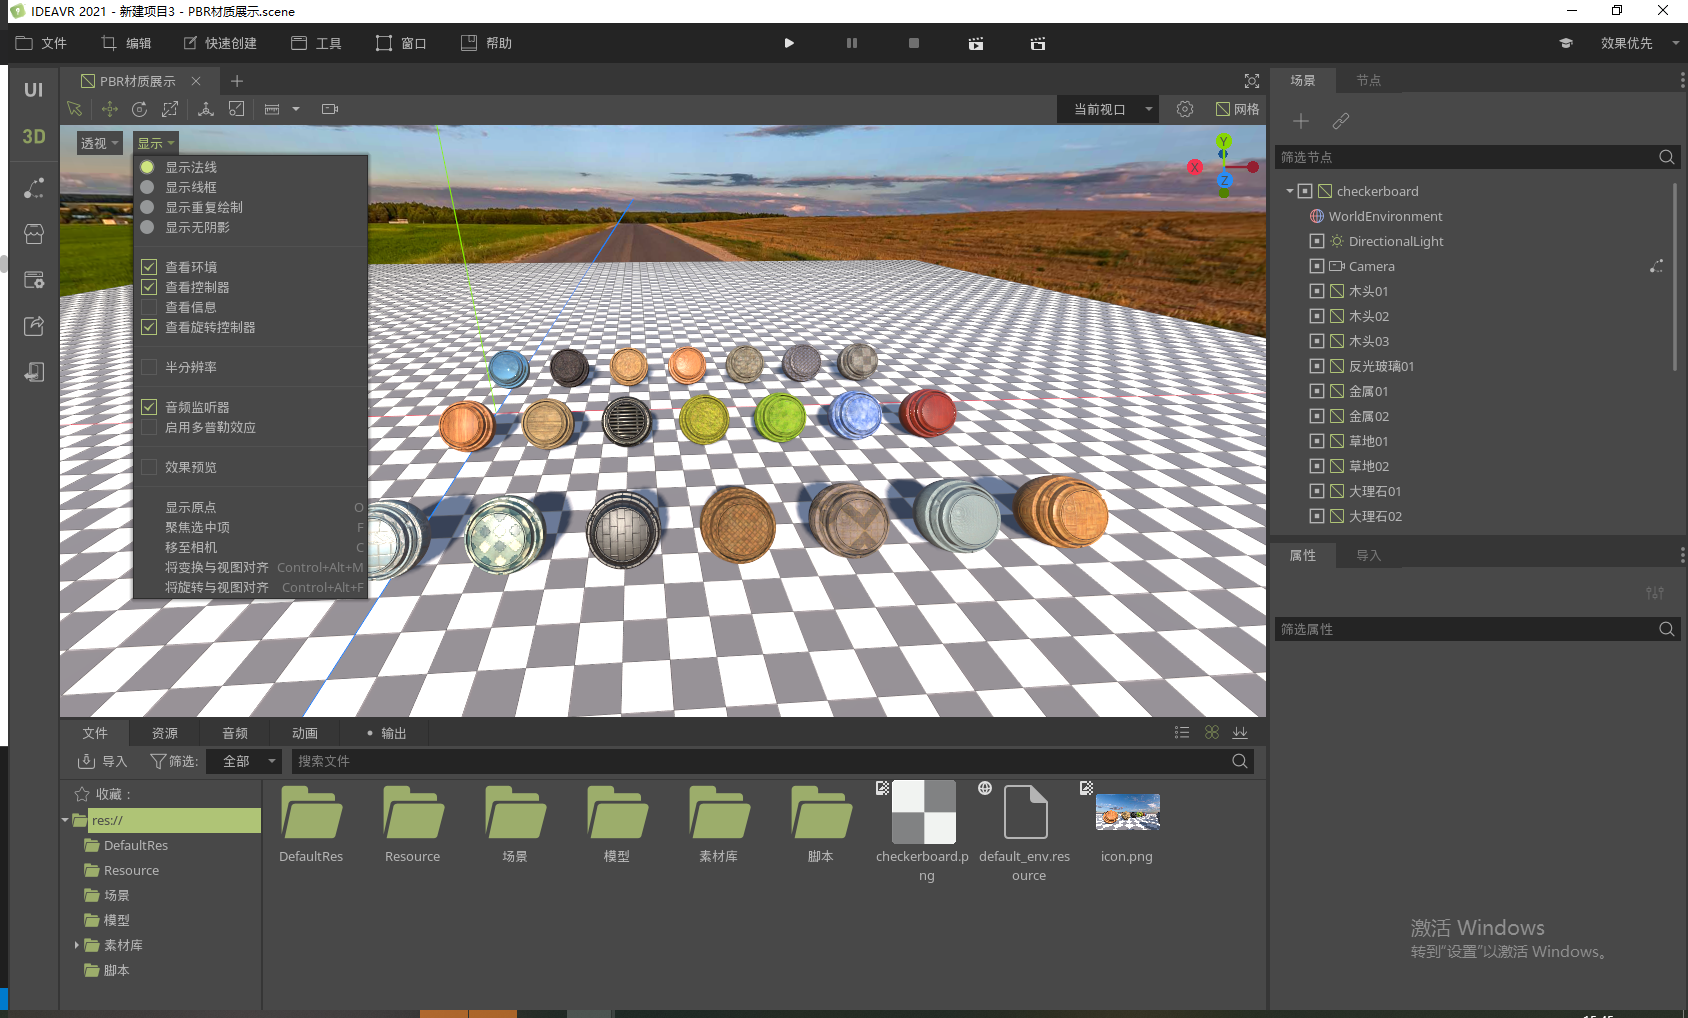Pause the running scene
Image resolution: width=1688 pixels, height=1018 pixels.
pos(852,43)
